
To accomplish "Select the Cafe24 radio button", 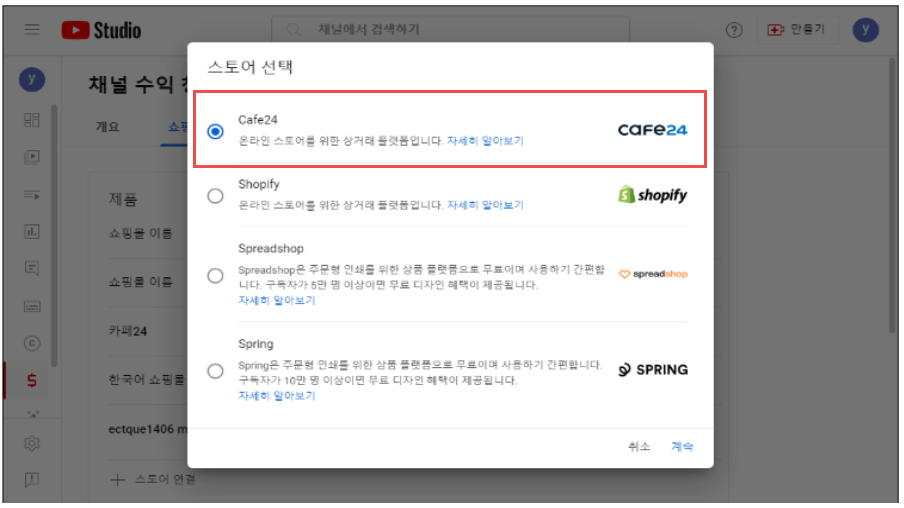I will click(215, 131).
